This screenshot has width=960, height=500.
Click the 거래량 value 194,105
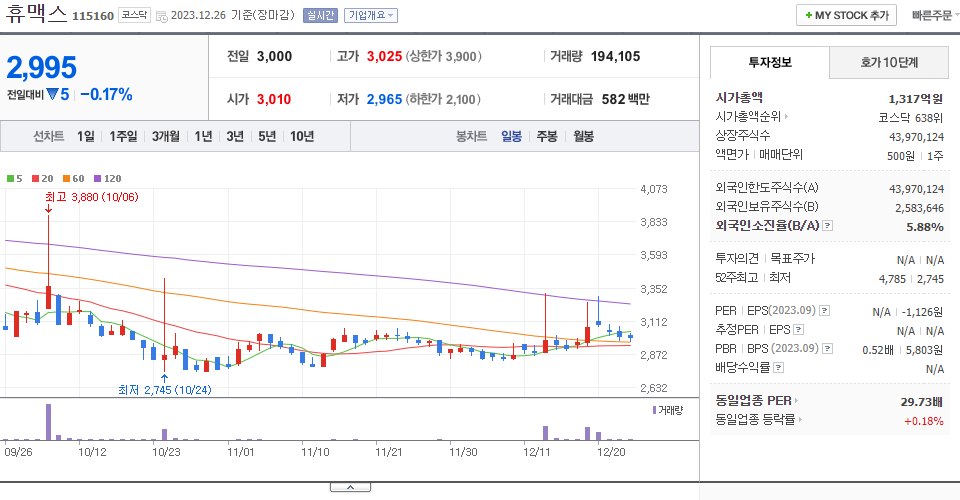pos(615,56)
